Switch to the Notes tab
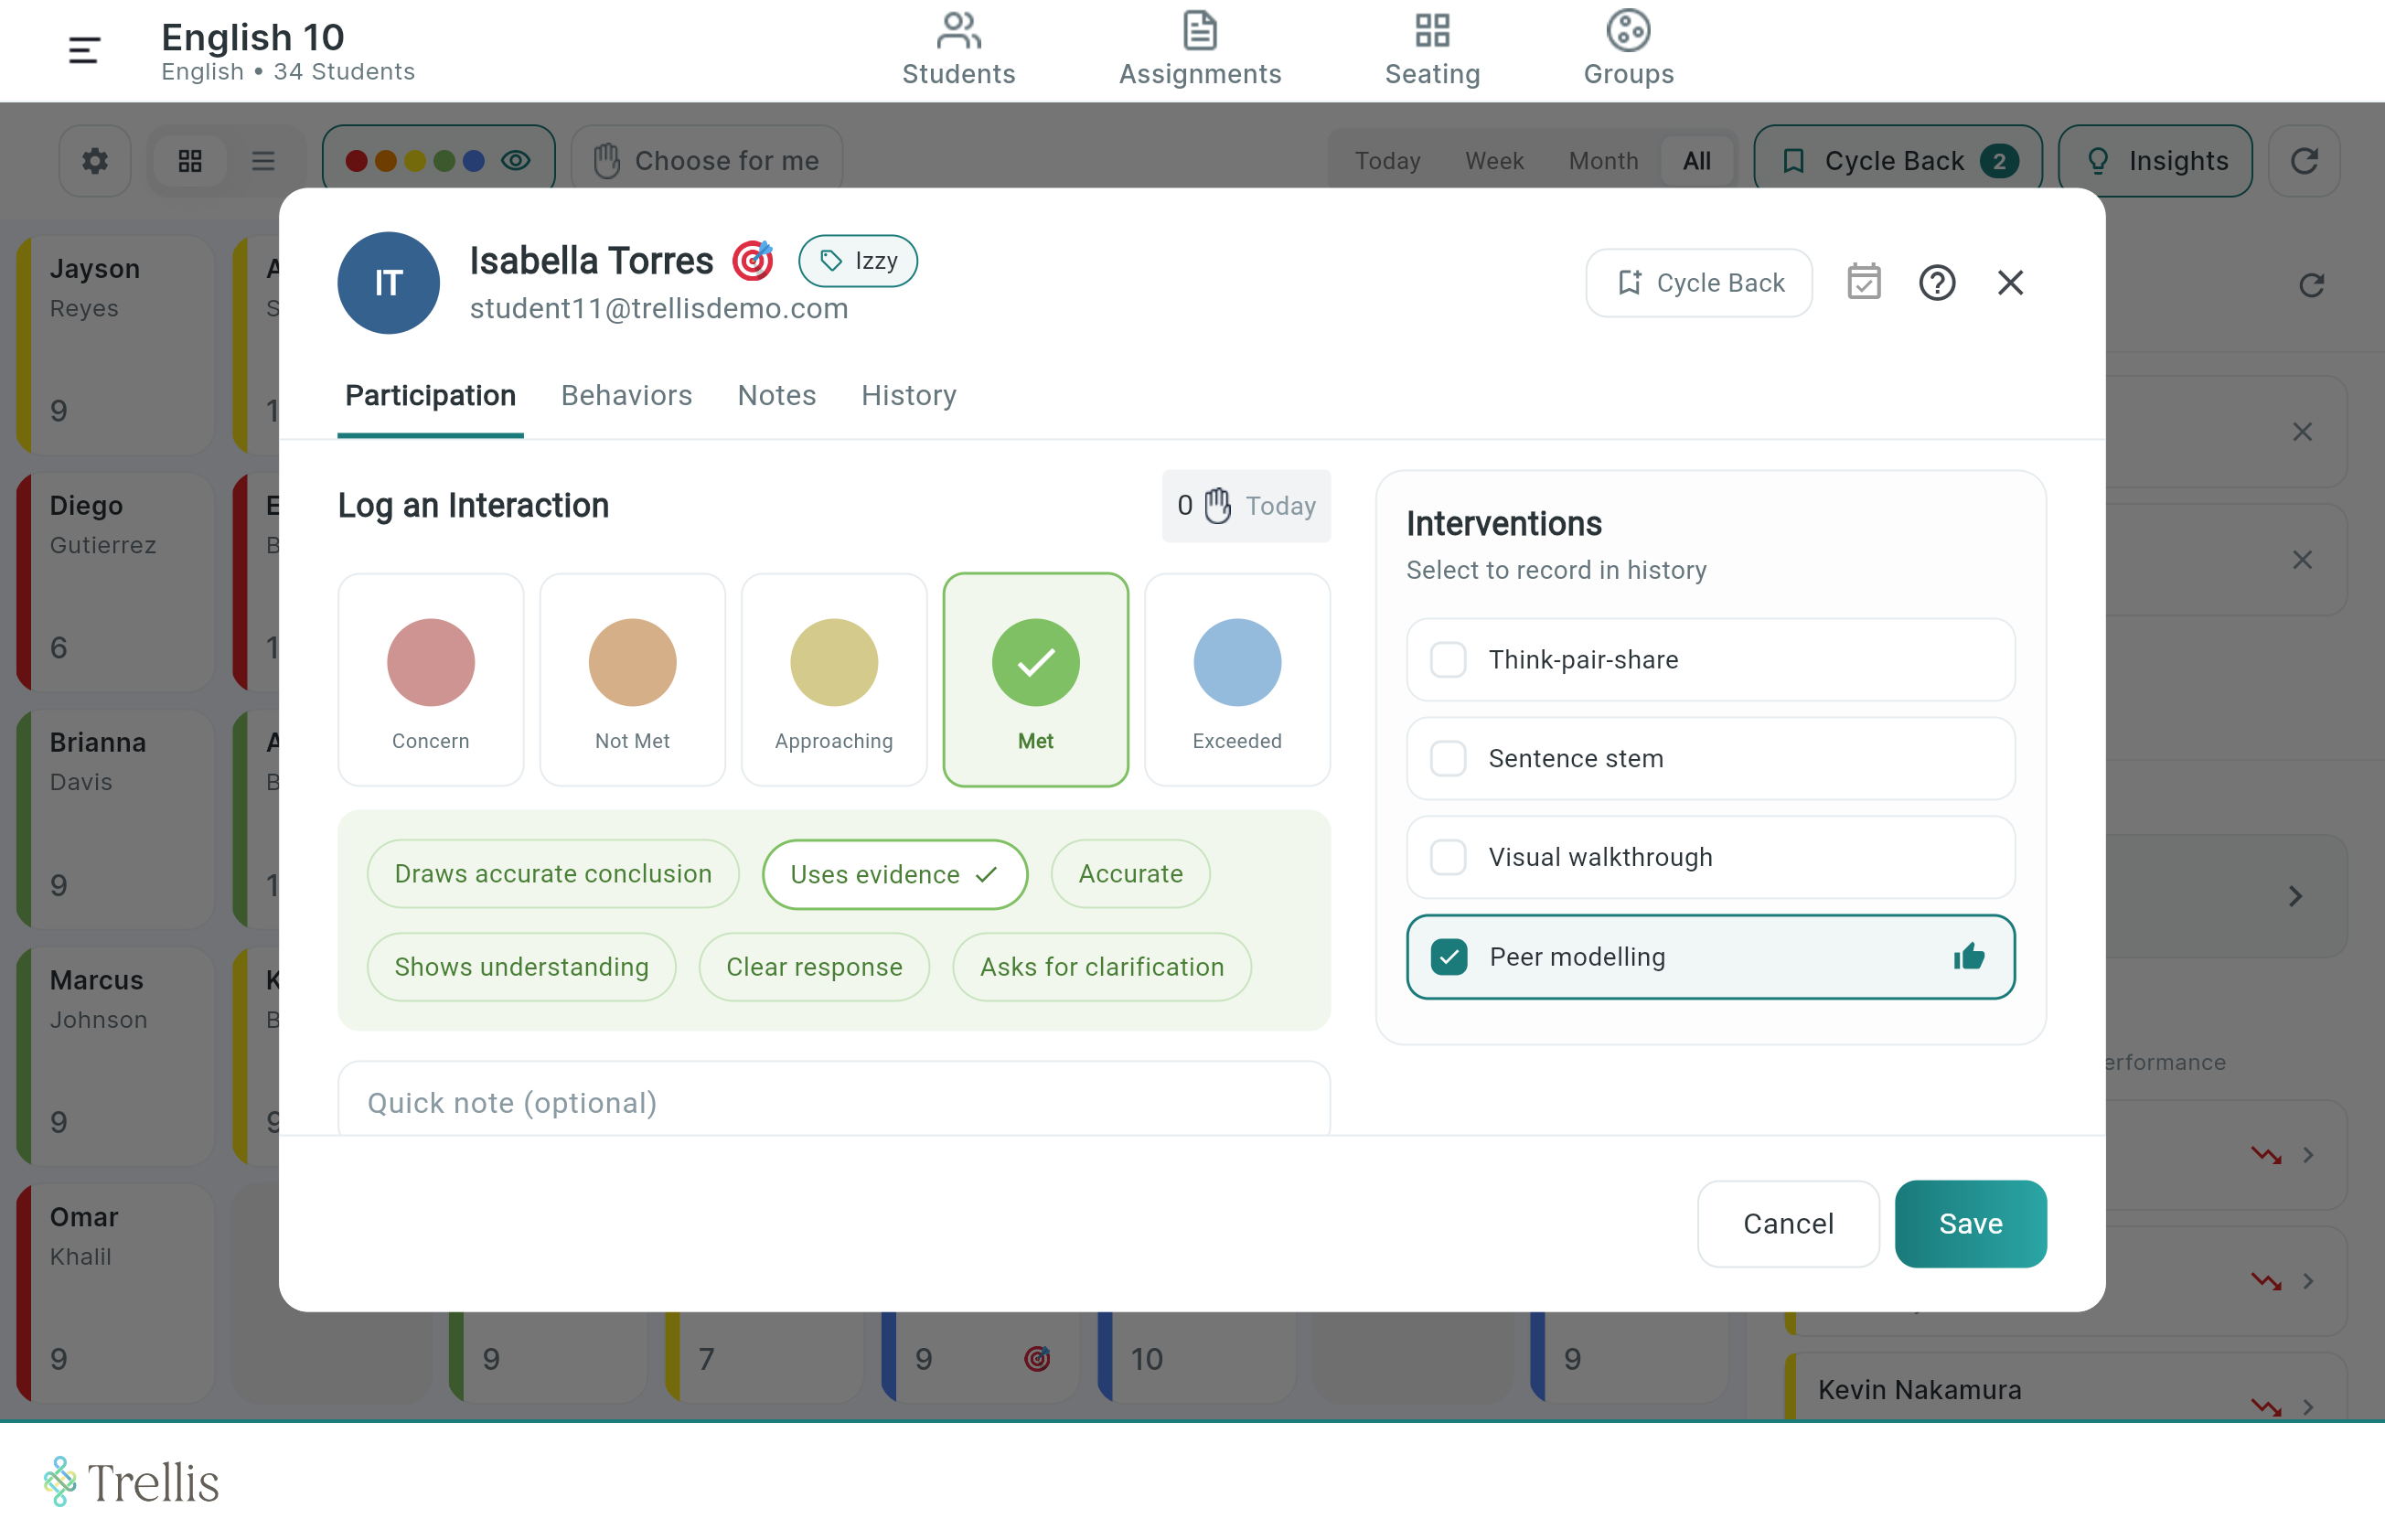2385x1540 pixels. [776, 396]
